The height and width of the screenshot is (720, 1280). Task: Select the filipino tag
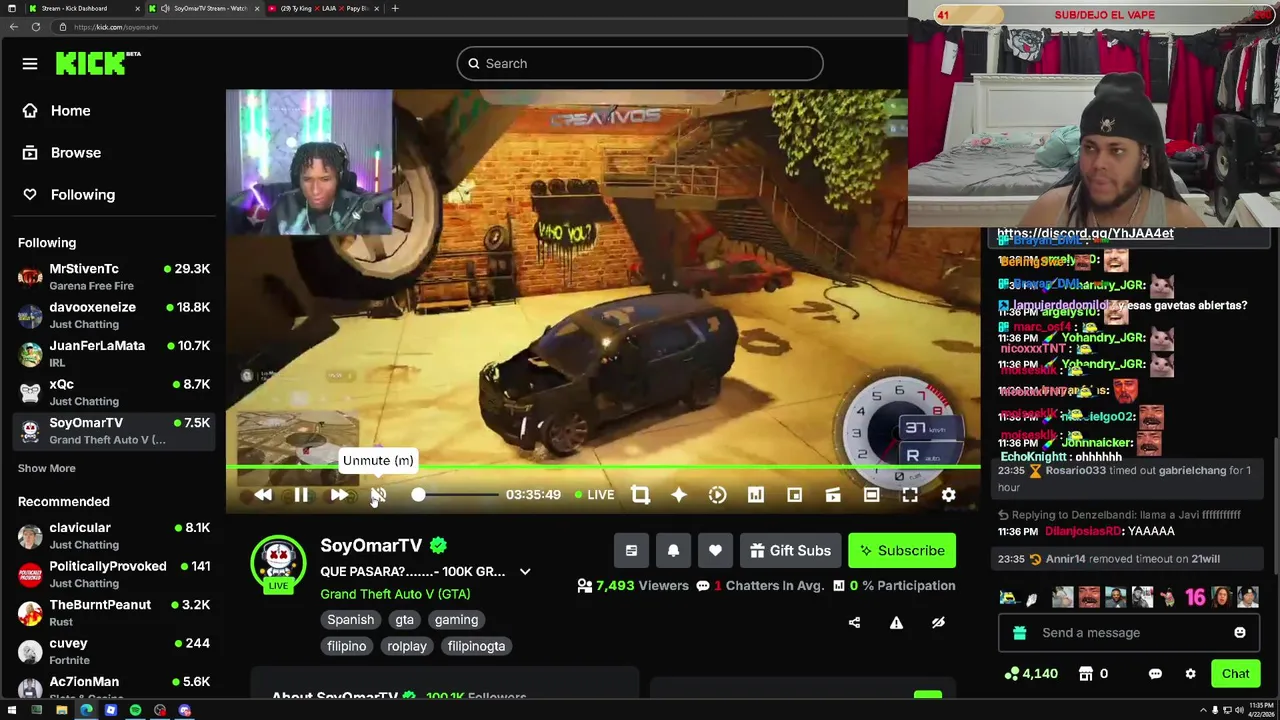346,646
